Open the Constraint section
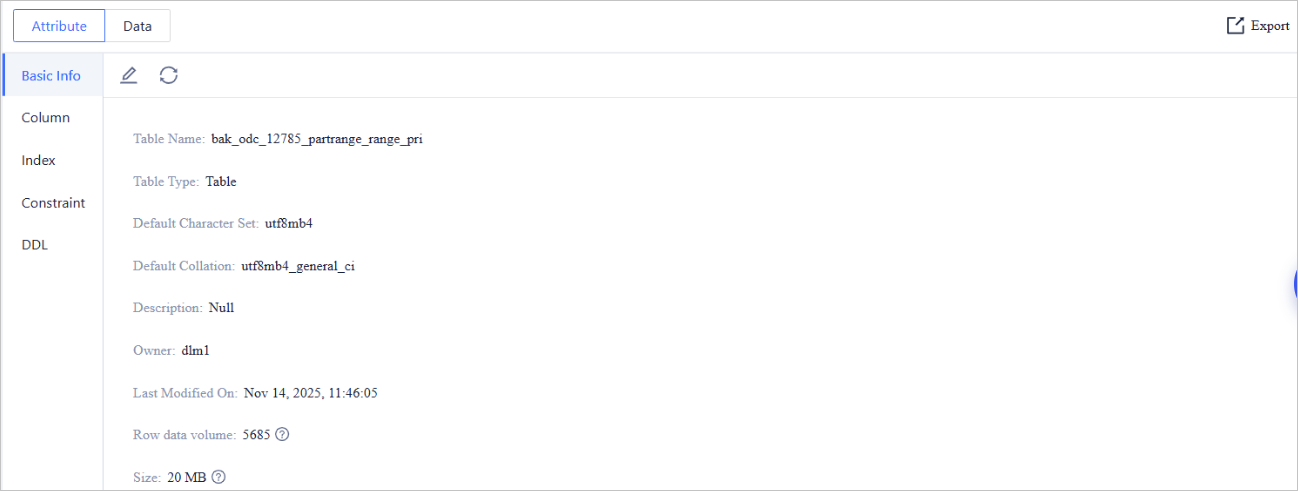The image size is (1298, 491). (x=52, y=203)
